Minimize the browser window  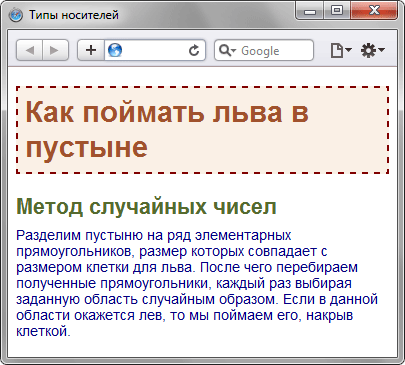point(310,12)
